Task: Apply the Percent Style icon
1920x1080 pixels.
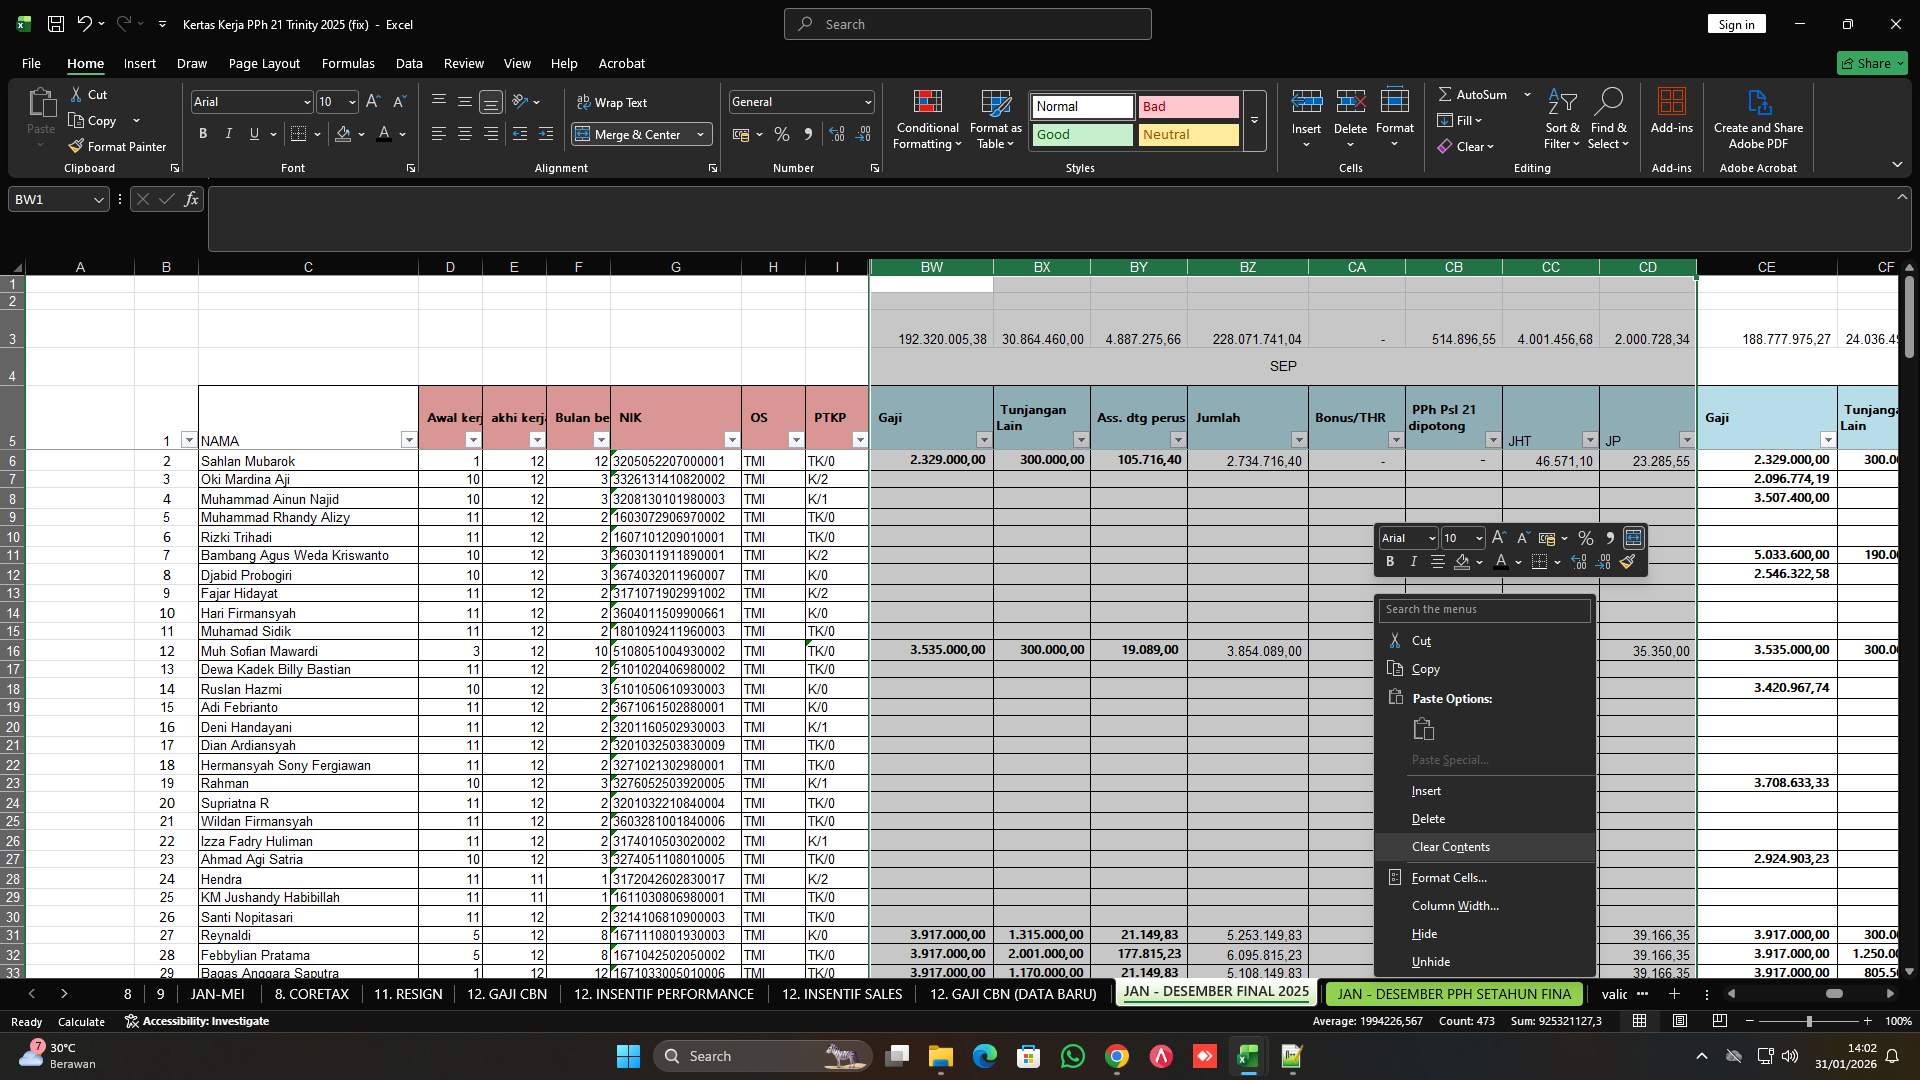Action: tap(782, 134)
